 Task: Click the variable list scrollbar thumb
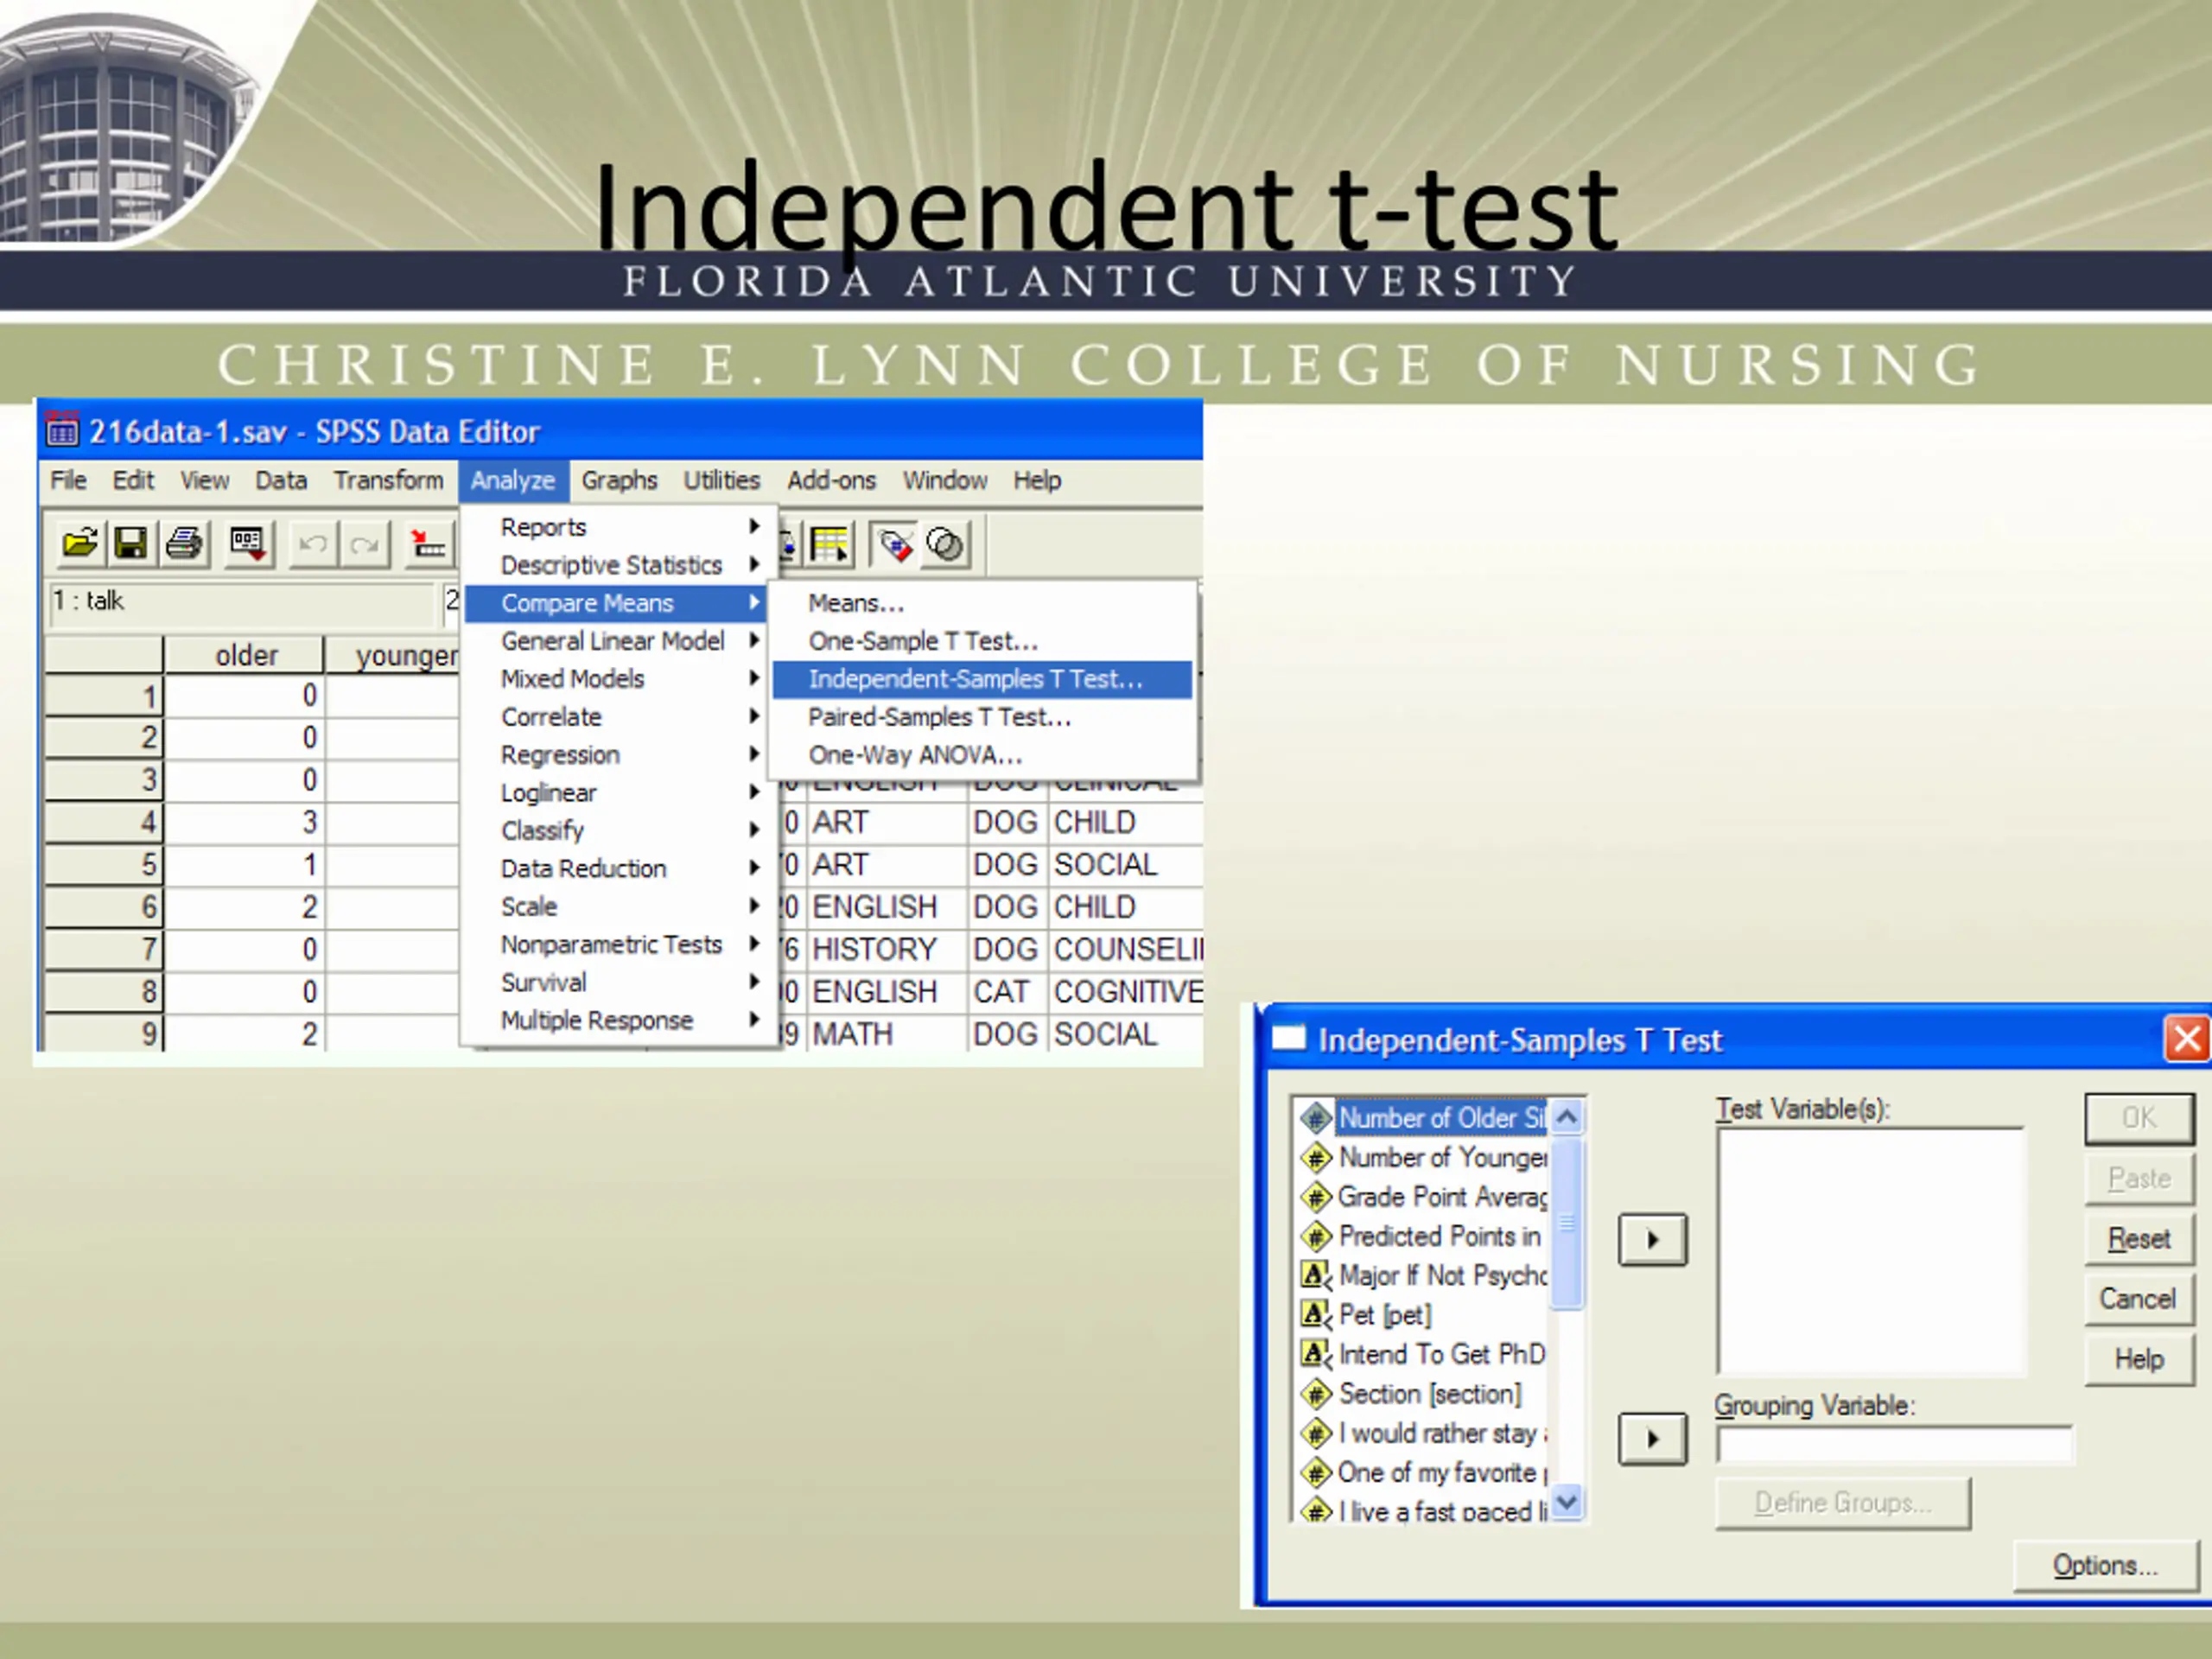coord(1567,1222)
